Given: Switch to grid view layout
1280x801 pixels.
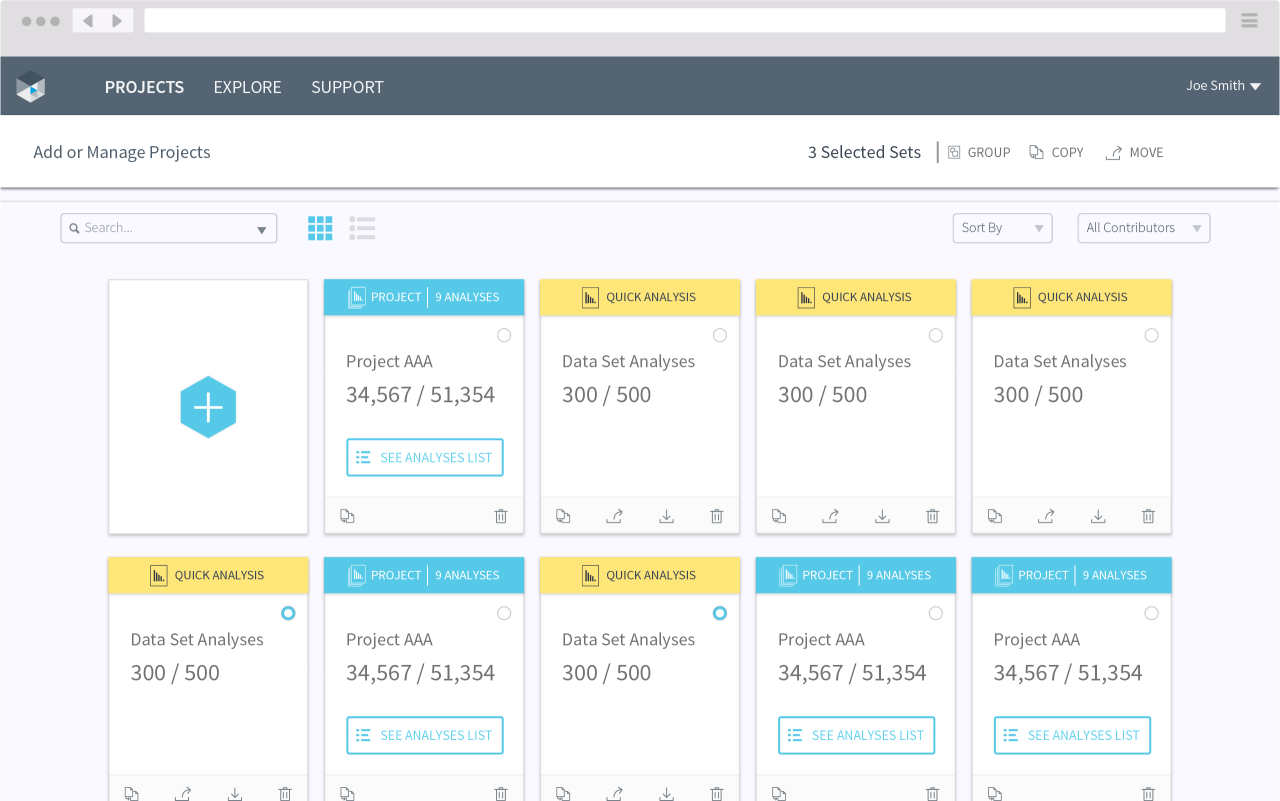Looking at the screenshot, I should (x=320, y=228).
